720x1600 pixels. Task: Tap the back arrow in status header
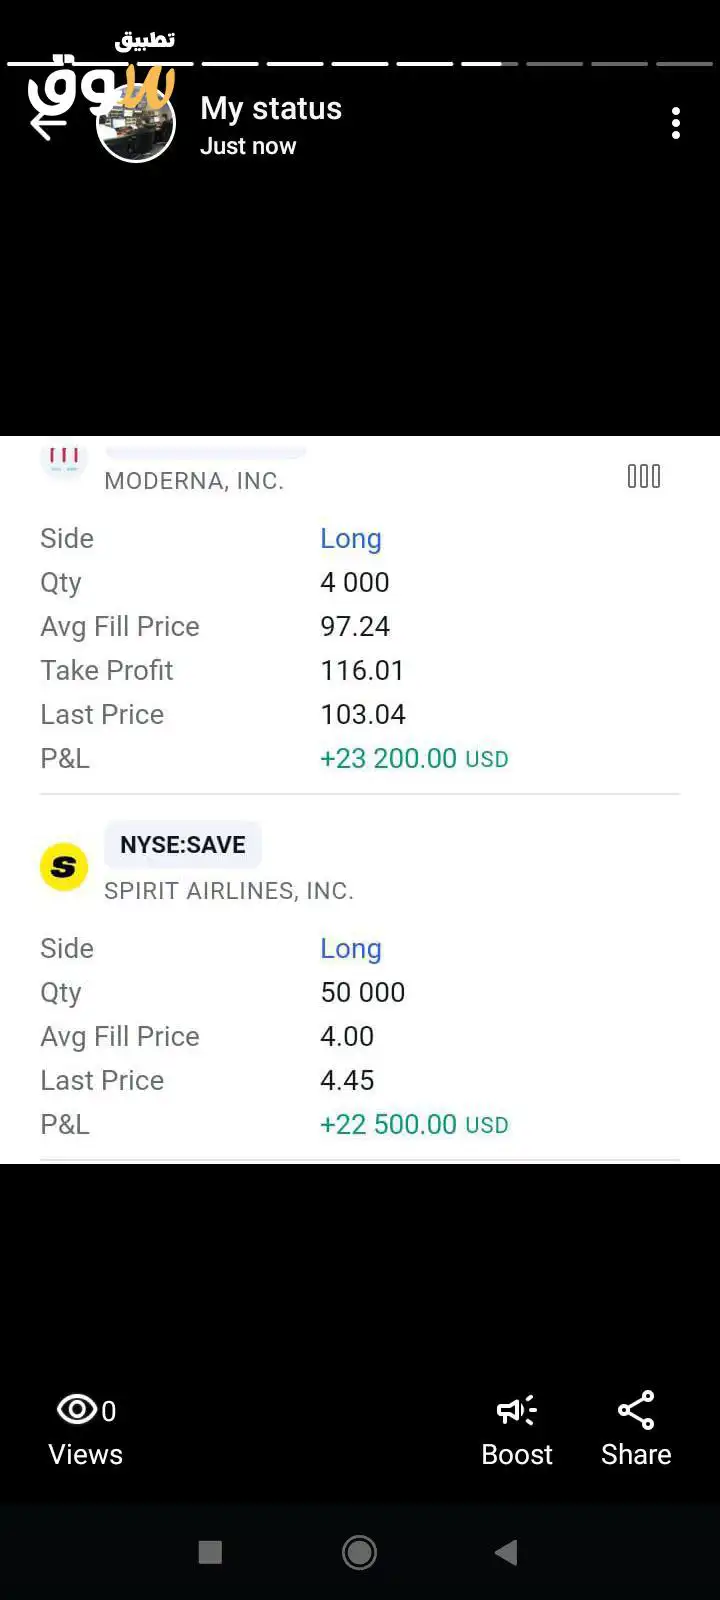[46, 124]
